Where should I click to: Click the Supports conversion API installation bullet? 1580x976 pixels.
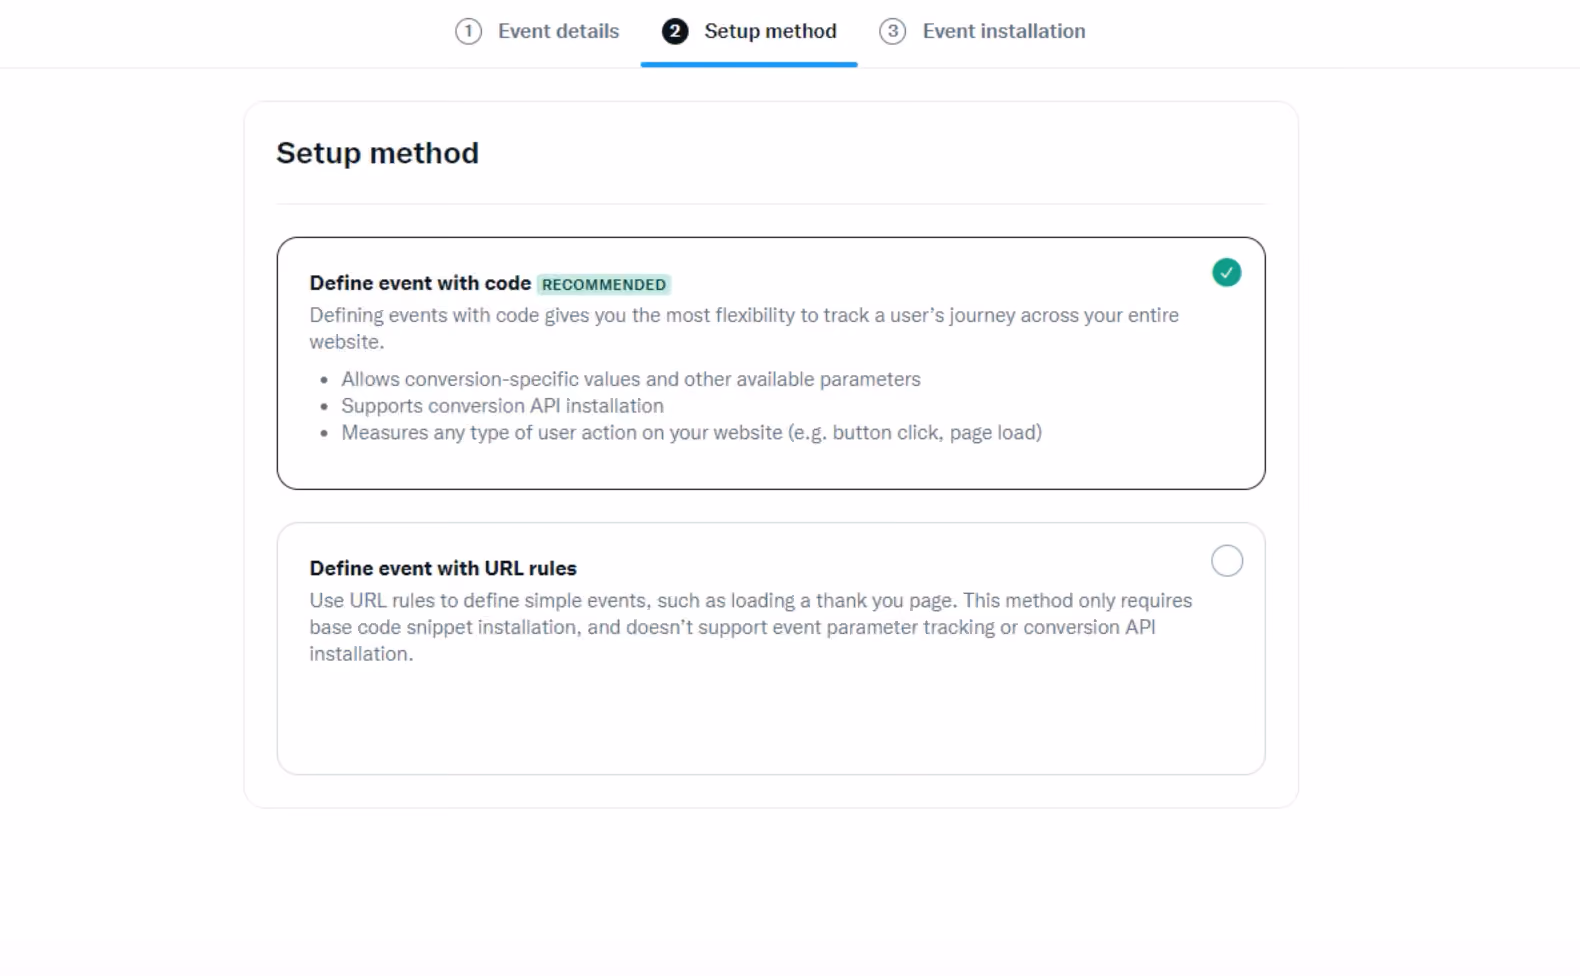pos(502,406)
